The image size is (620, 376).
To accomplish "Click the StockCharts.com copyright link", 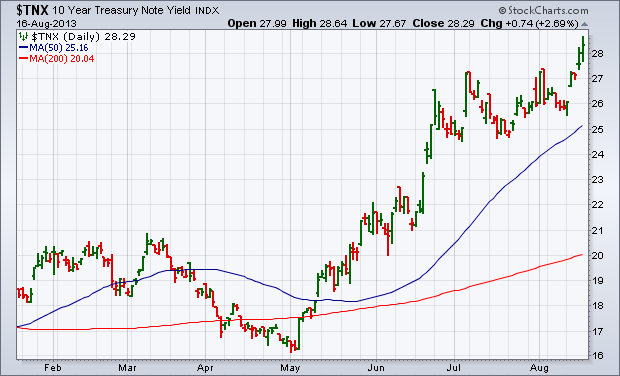I will pyautogui.click(x=543, y=10).
